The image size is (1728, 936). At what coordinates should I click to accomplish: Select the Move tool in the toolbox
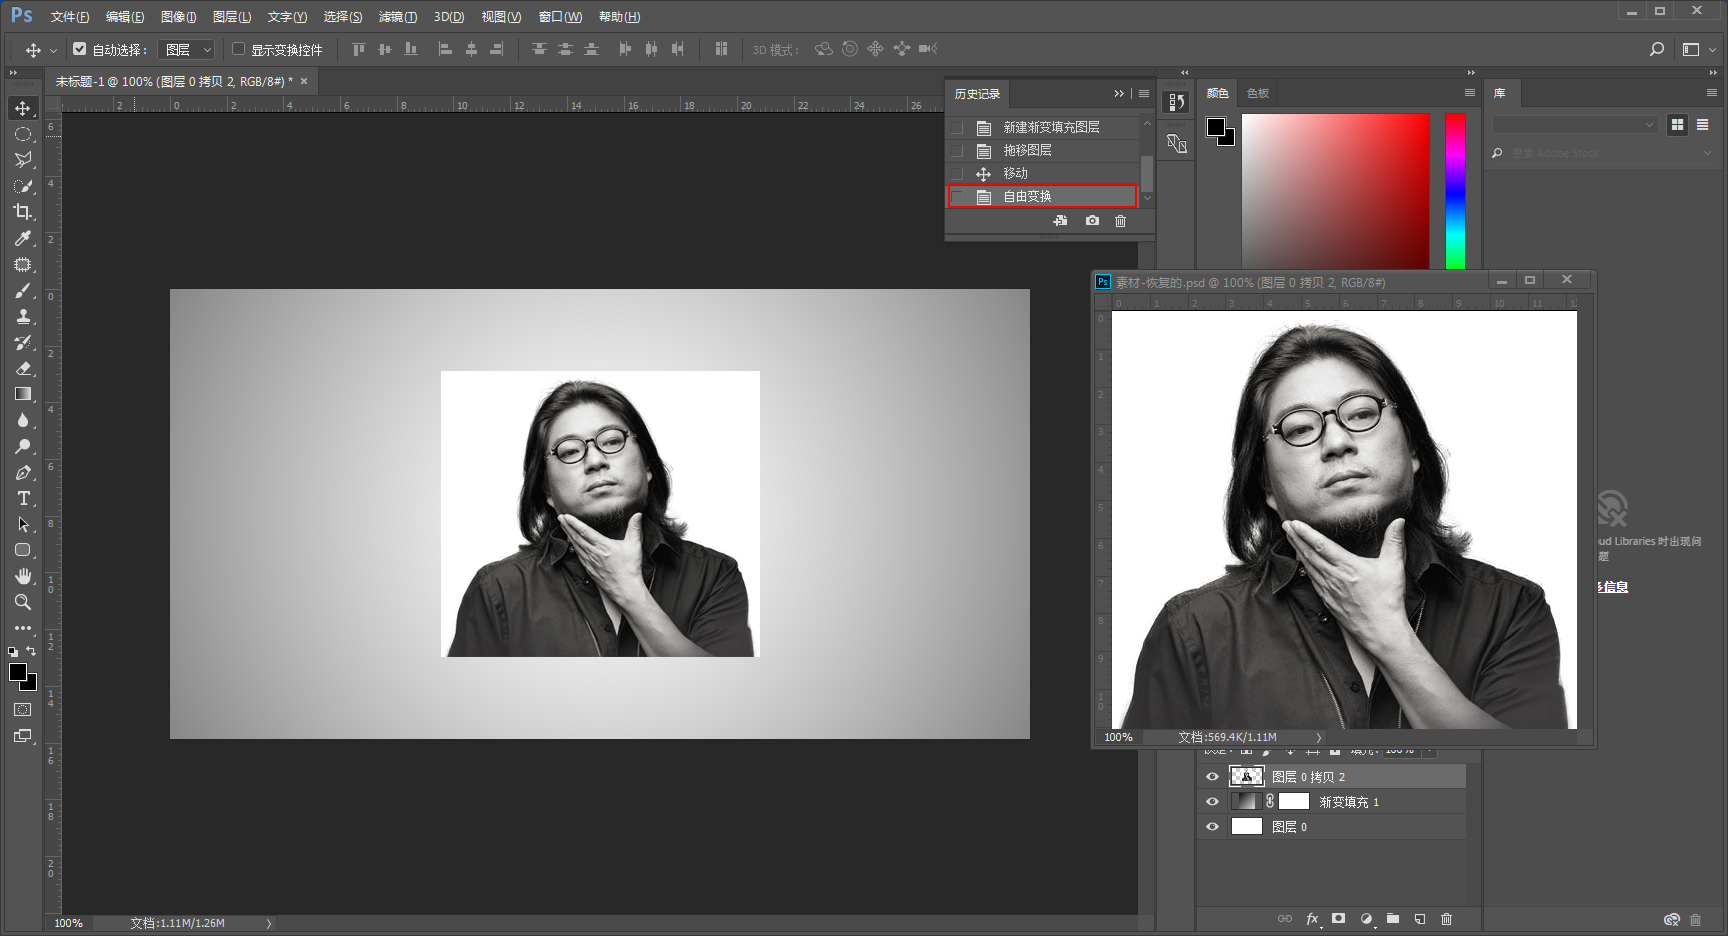pyautogui.click(x=23, y=108)
